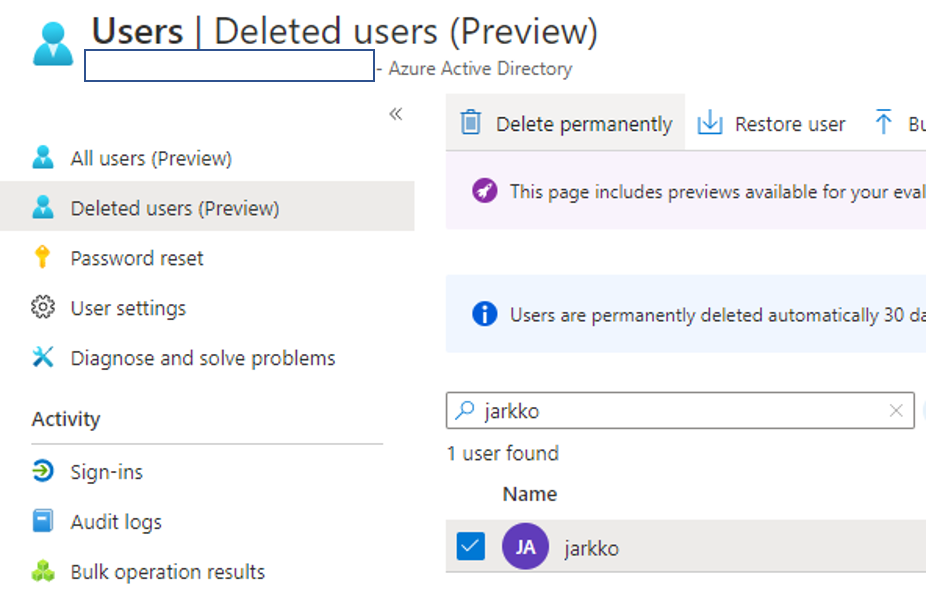This screenshot has width=926, height=593.
Task: Click the Sign-ins arrow icon
Action: 42,472
